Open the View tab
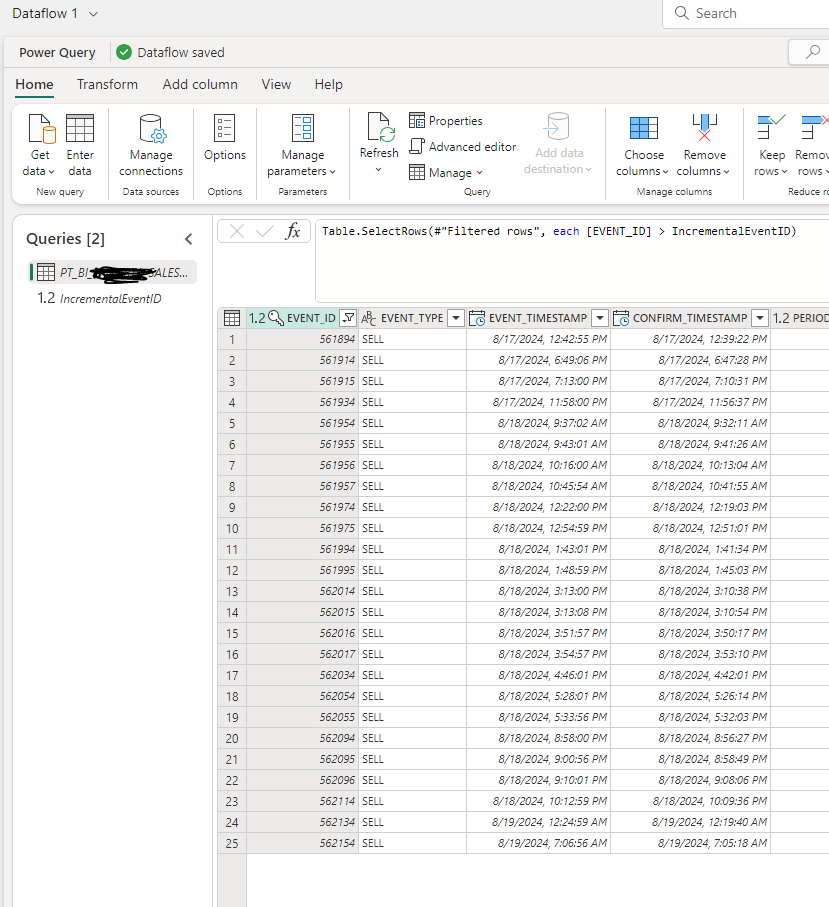829x907 pixels. pyautogui.click(x=276, y=84)
